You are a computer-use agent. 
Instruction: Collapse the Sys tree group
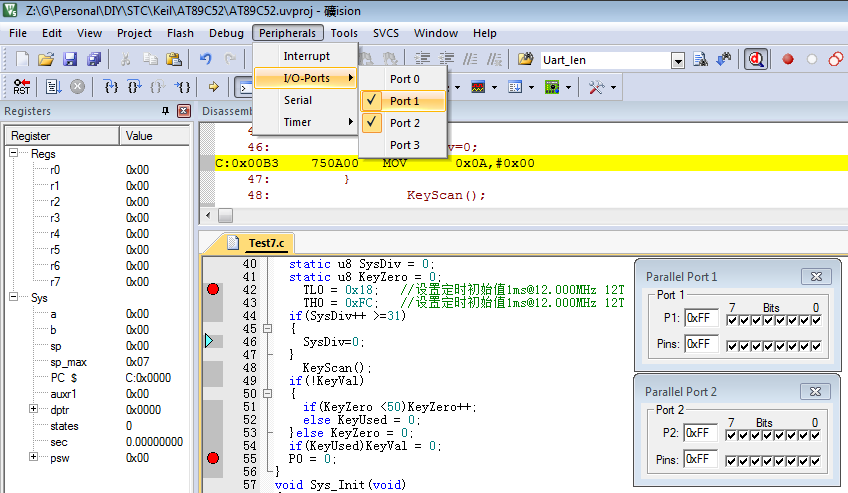pyautogui.click(x=14, y=297)
